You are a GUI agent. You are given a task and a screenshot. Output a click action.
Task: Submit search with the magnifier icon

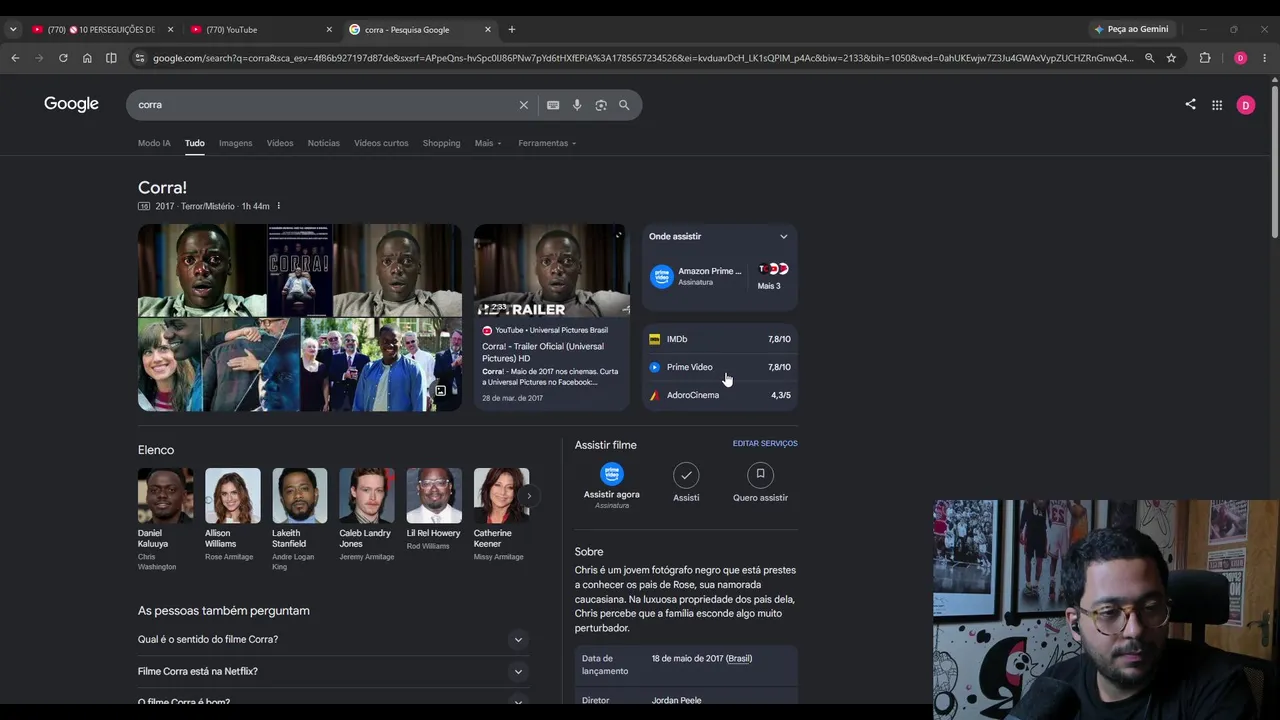click(624, 105)
